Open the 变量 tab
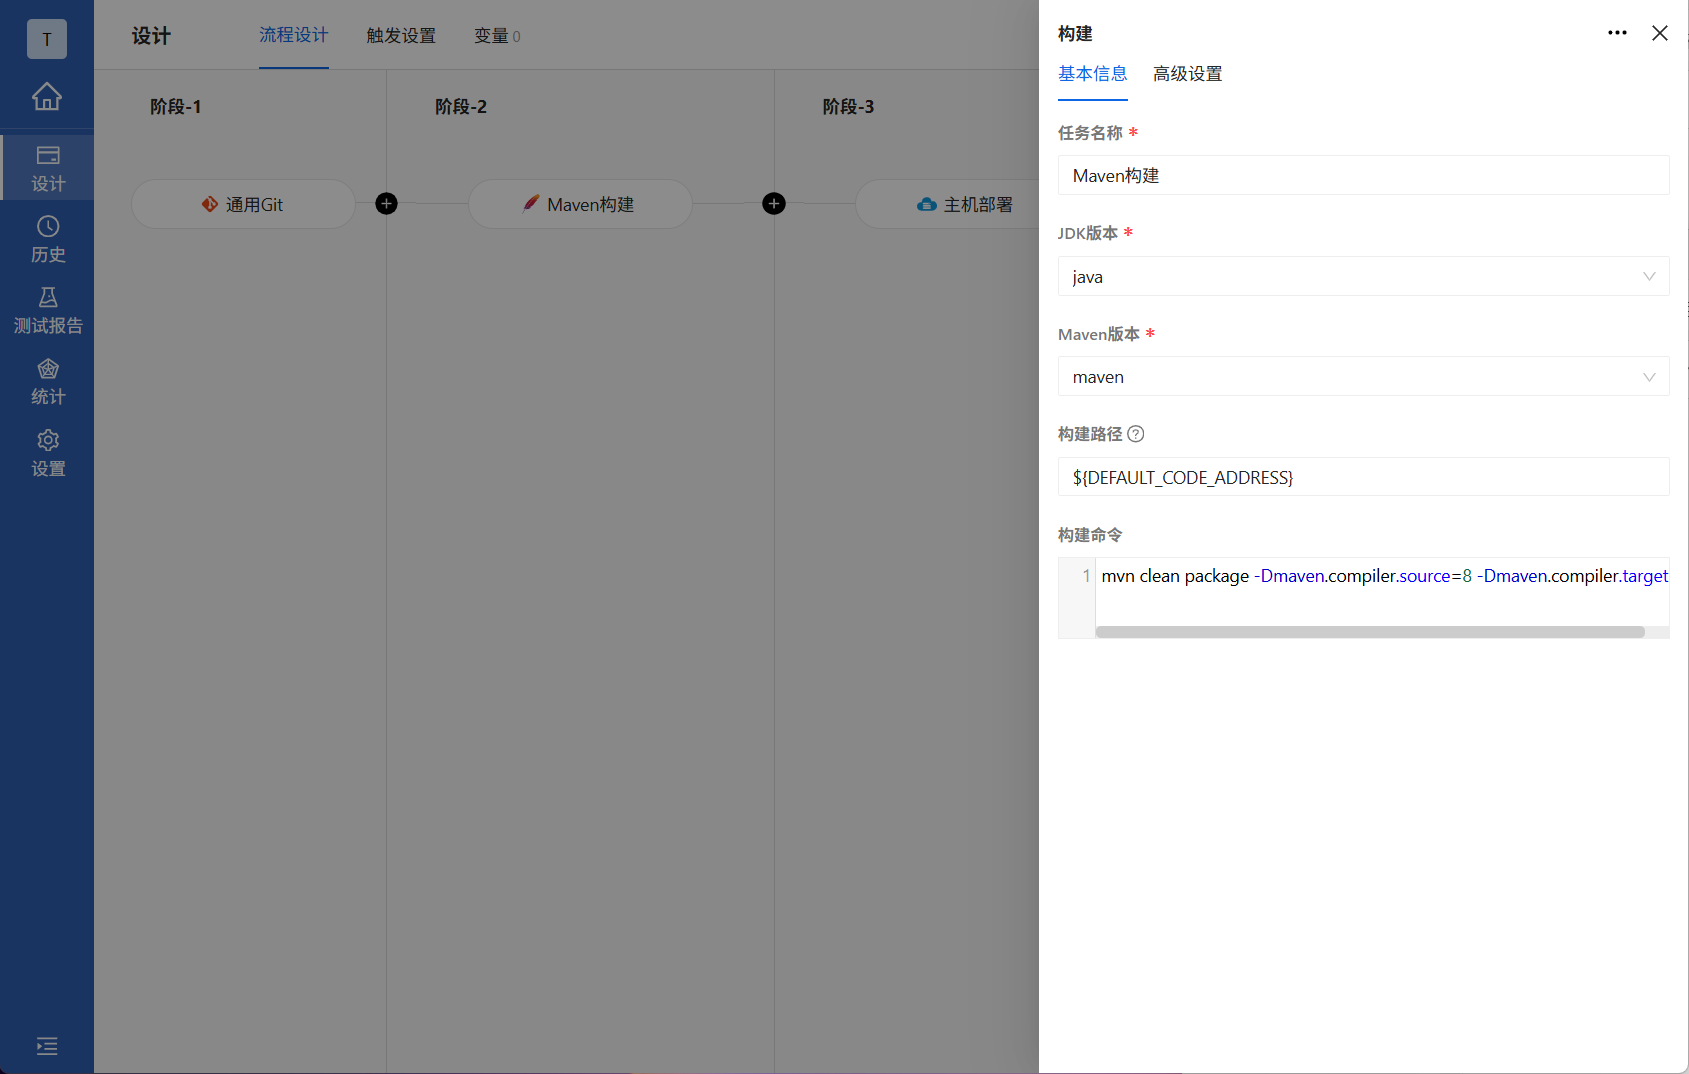 point(491,35)
